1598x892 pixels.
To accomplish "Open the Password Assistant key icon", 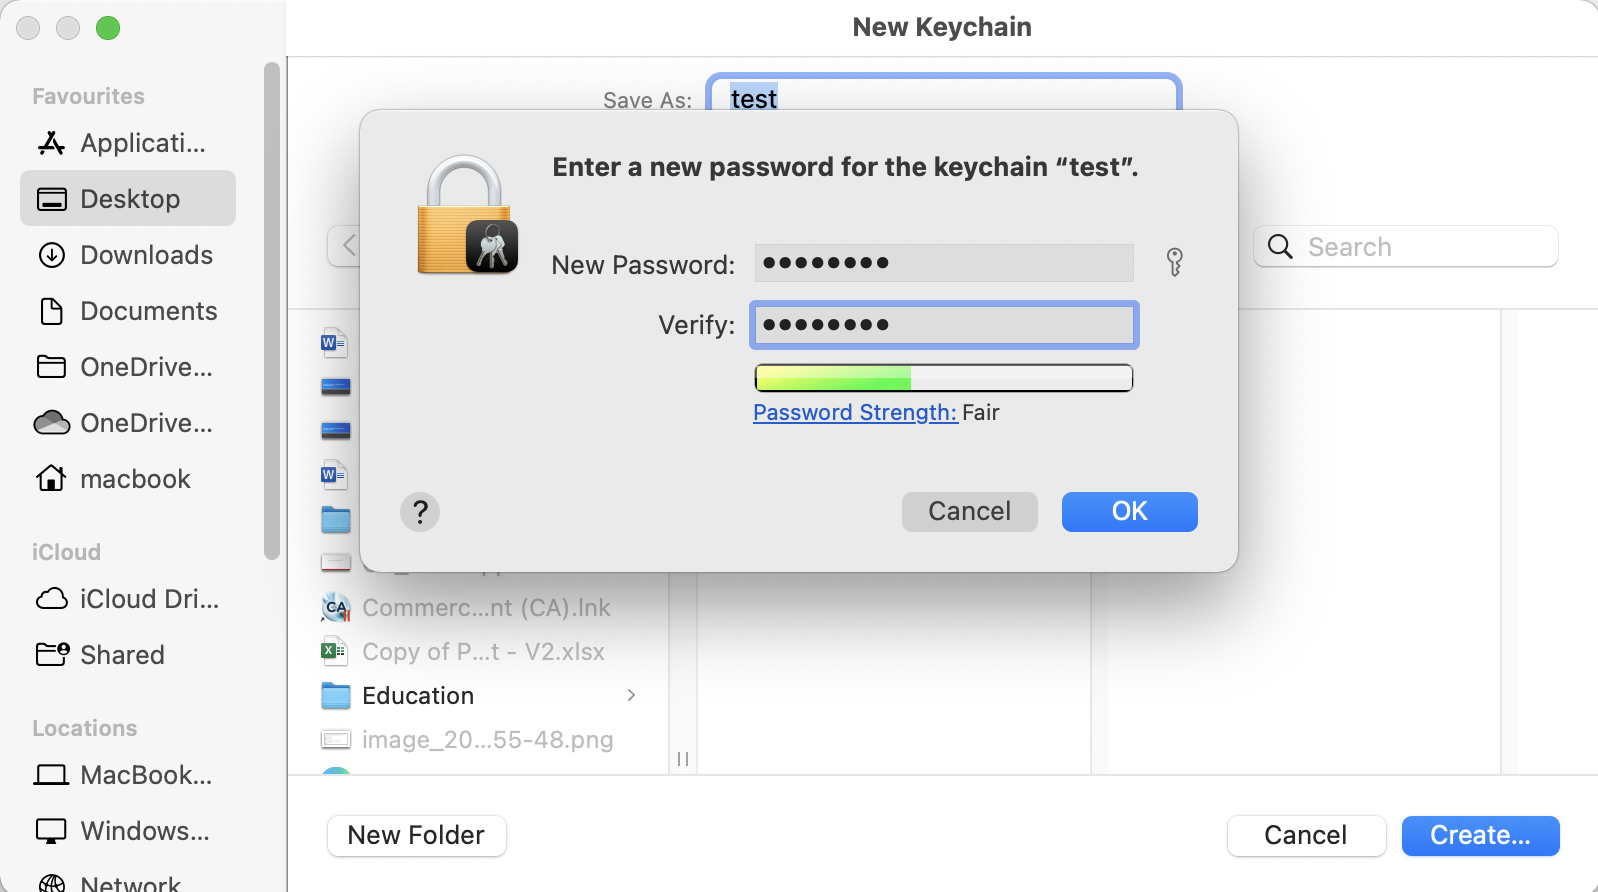I will pyautogui.click(x=1175, y=262).
